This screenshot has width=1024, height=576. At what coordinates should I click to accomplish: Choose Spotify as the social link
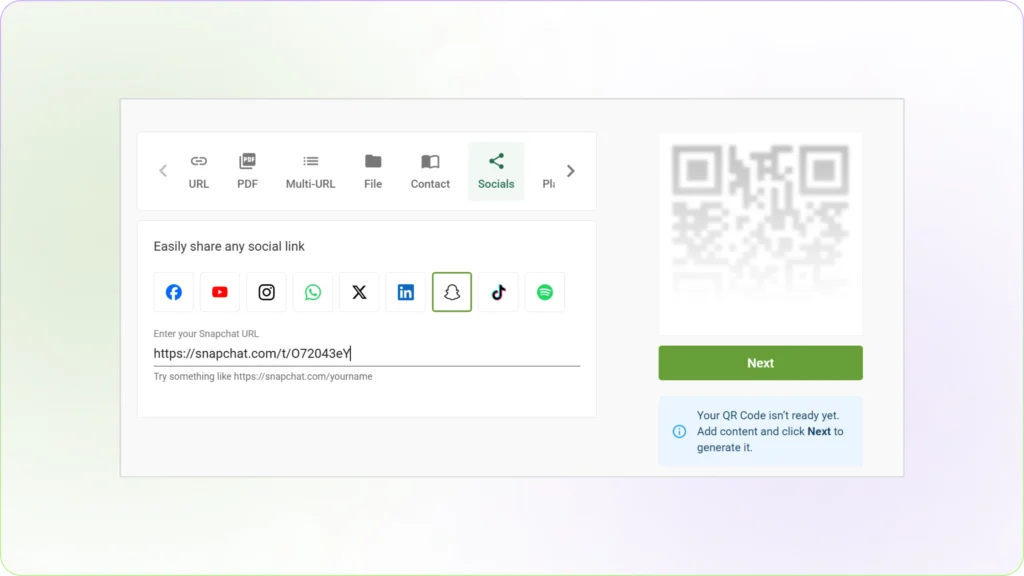point(545,292)
